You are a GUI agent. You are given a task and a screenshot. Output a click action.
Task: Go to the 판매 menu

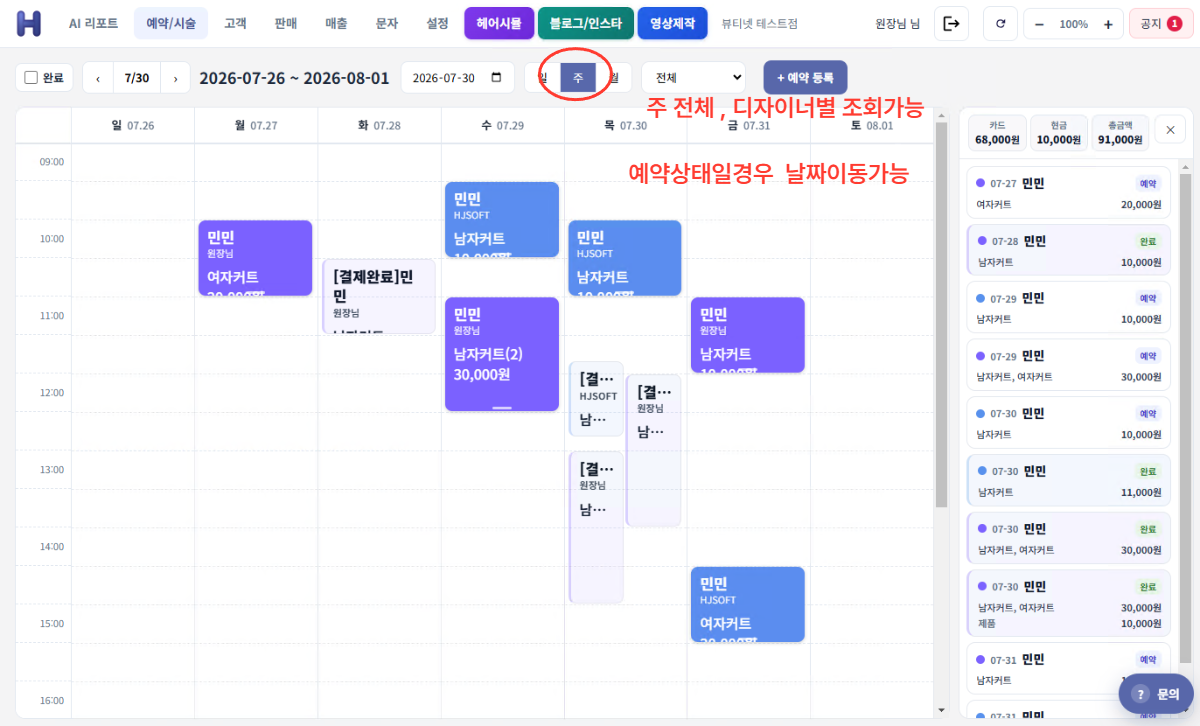pos(286,22)
